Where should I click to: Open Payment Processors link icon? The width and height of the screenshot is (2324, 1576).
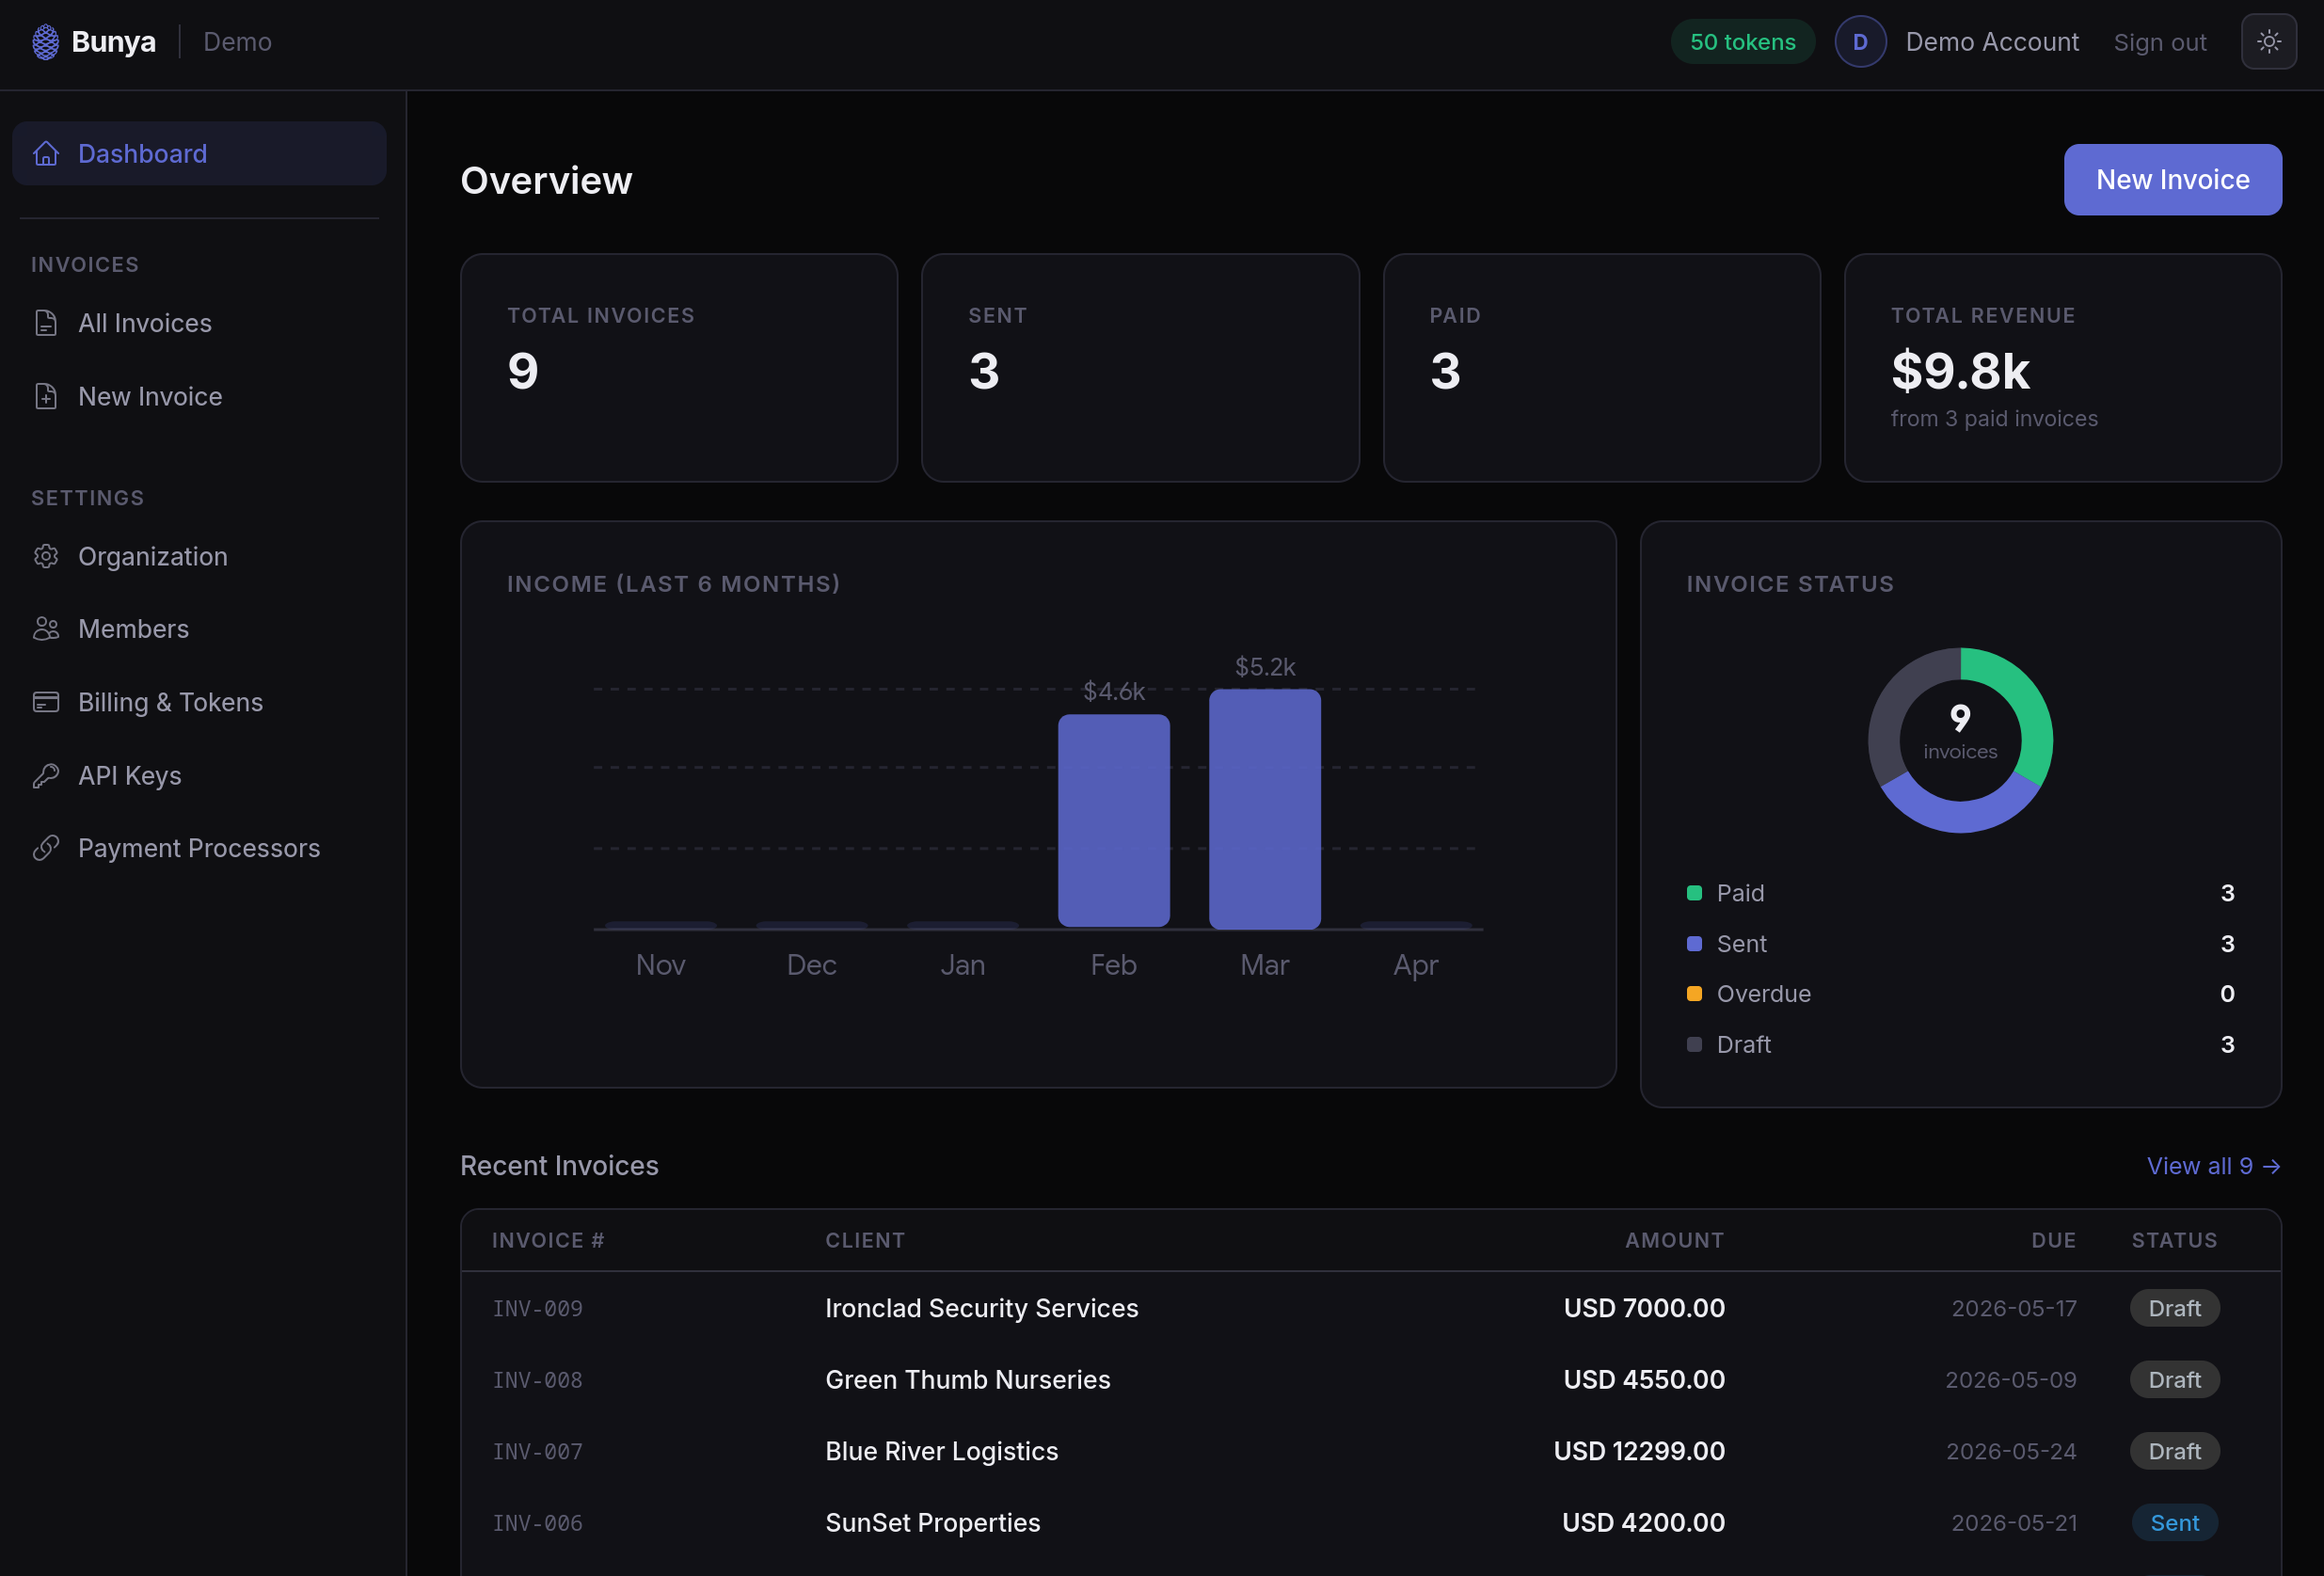[46, 848]
